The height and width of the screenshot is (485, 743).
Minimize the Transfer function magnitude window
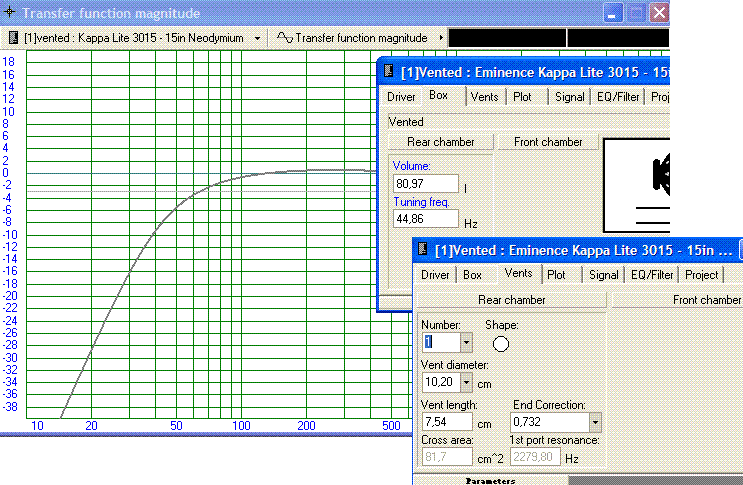pyautogui.click(x=613, y=13)
